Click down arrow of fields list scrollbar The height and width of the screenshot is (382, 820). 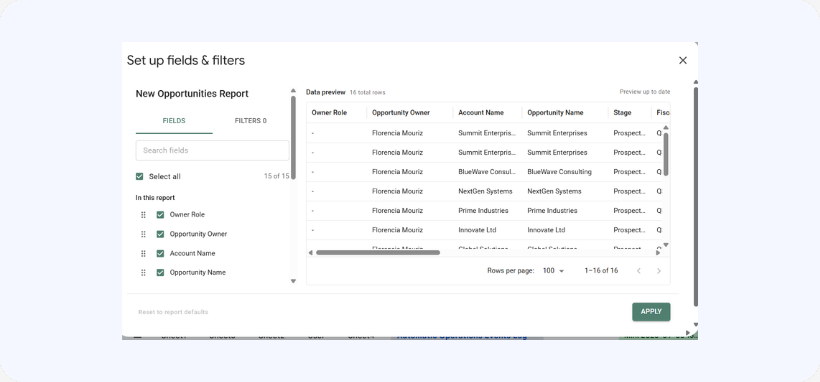pos(293,281)
